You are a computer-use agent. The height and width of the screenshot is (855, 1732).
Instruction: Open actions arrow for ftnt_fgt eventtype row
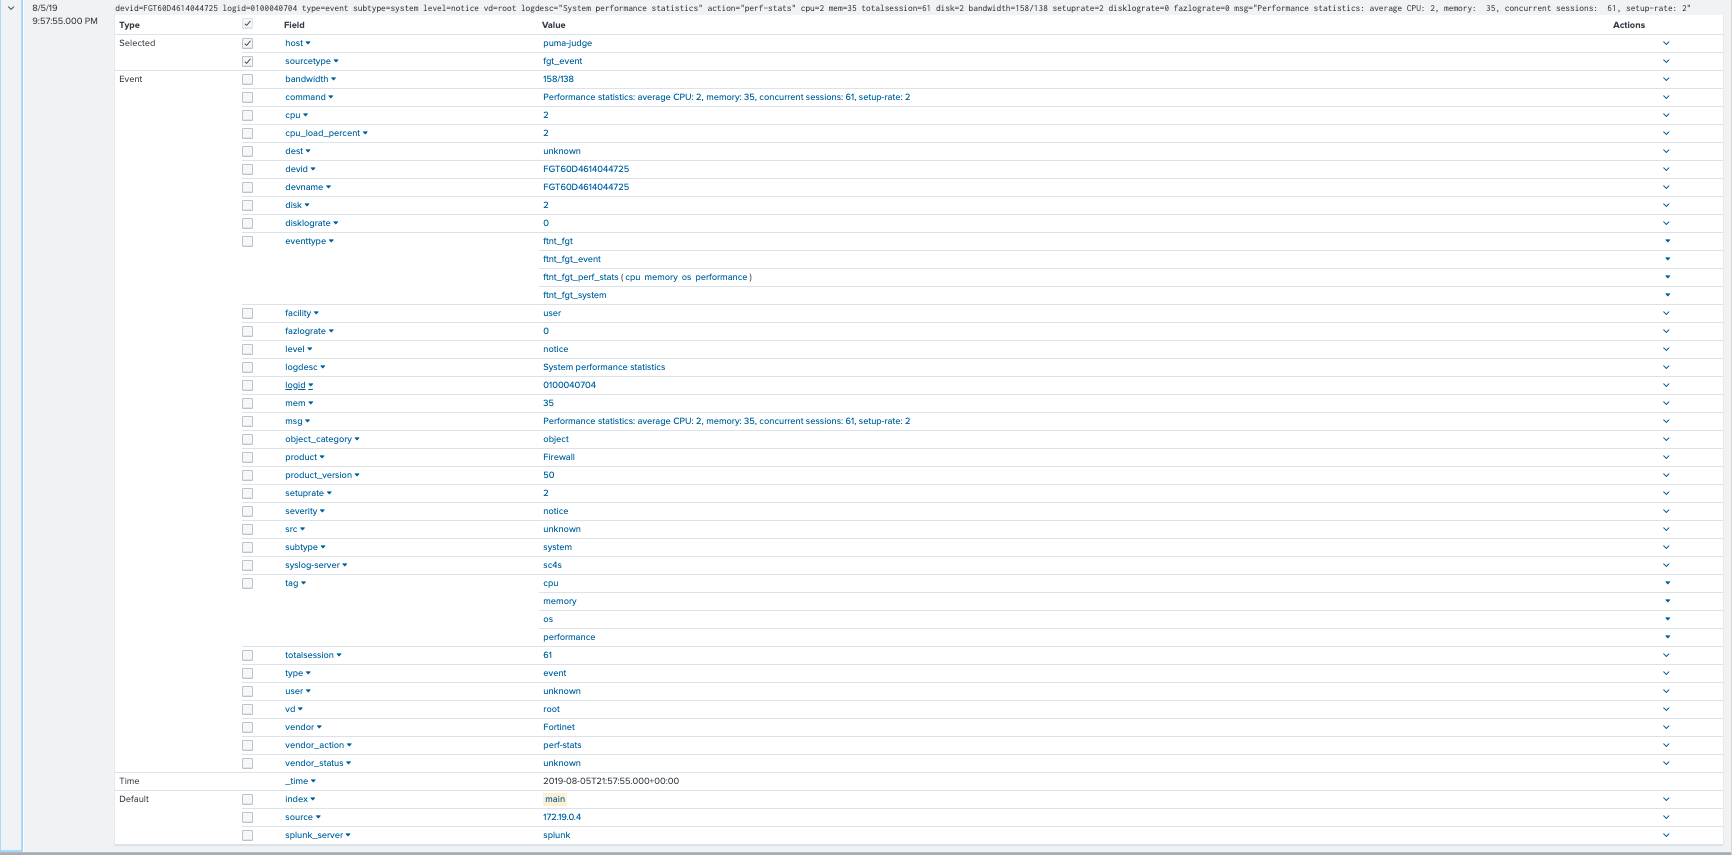[x=1667, y=241]
